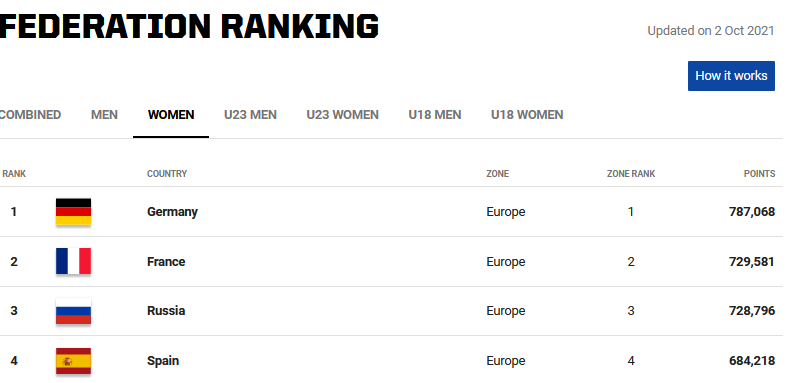This screenshot has width=787, height=383.
Task: Select the U18 MEN tab
Action: pyautogui.click(x=435, y=115)
